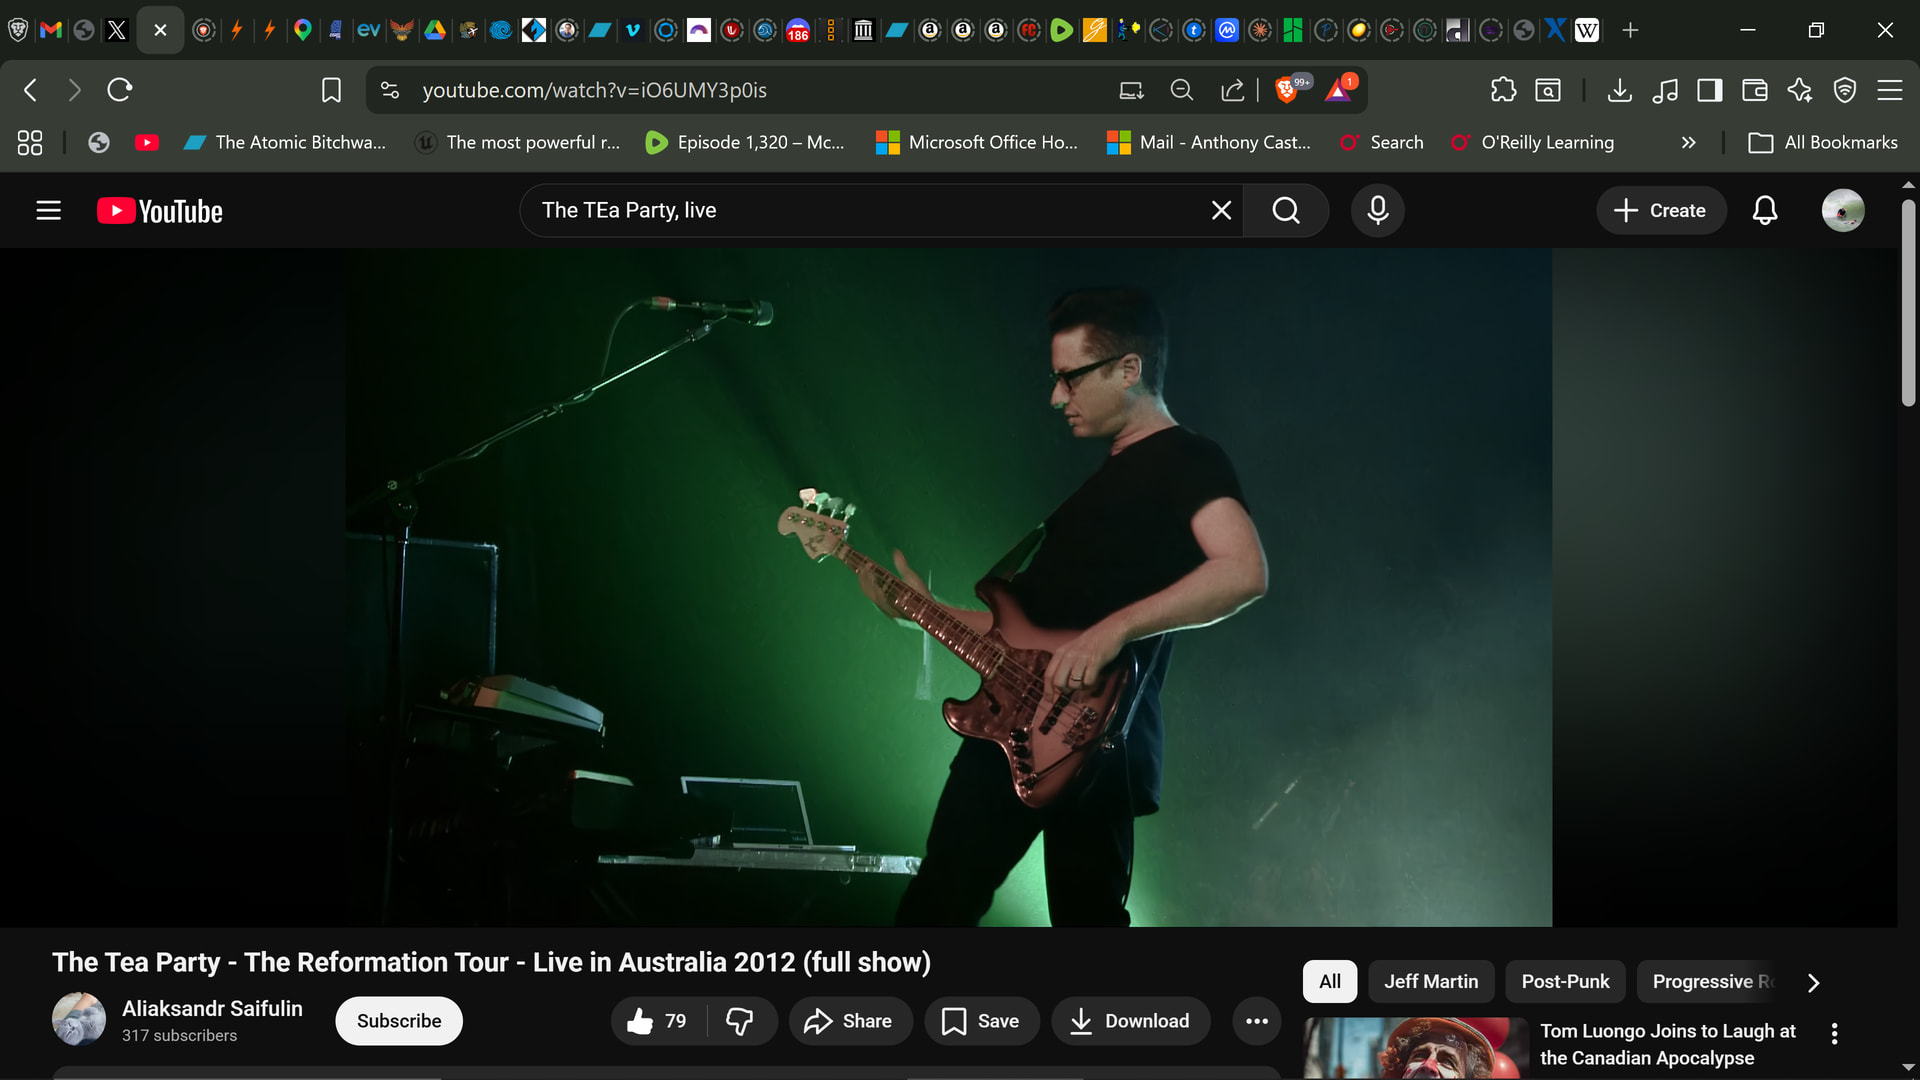Click the Create button
This screenshot has height=1080, width=1920.
pos(1660,210)
